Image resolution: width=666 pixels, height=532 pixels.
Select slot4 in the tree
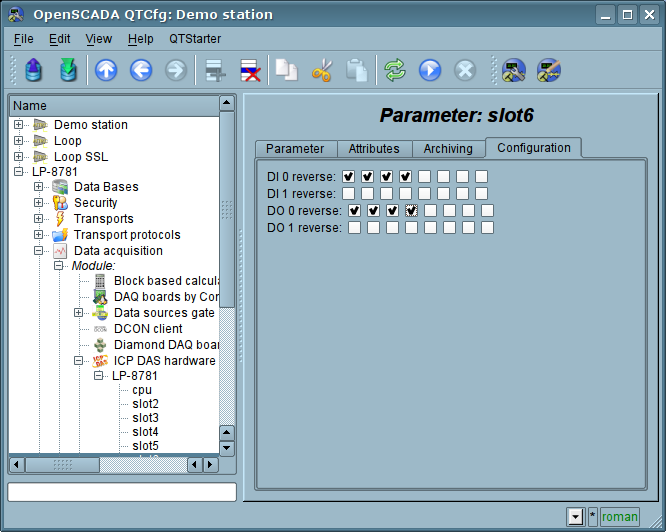coord(145,432)
